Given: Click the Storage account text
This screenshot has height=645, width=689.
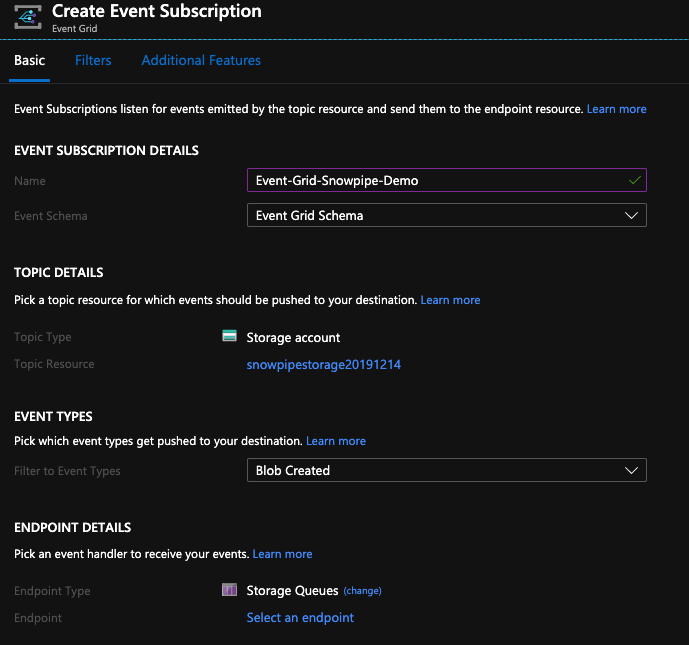Looking at the screenshot, I should [293, 337].
